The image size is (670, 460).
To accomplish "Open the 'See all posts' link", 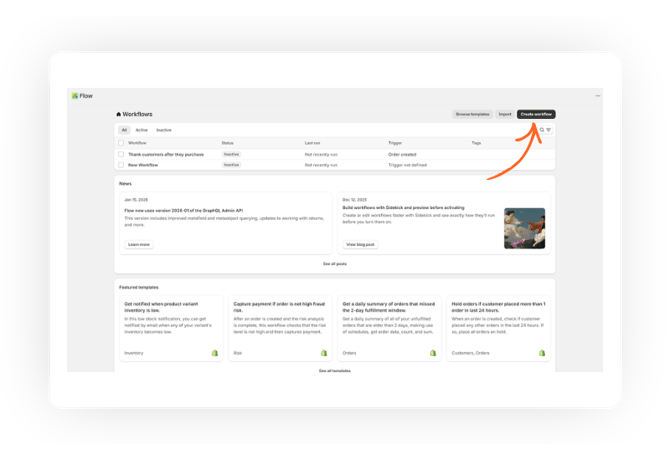I will (x=334, y=264).
